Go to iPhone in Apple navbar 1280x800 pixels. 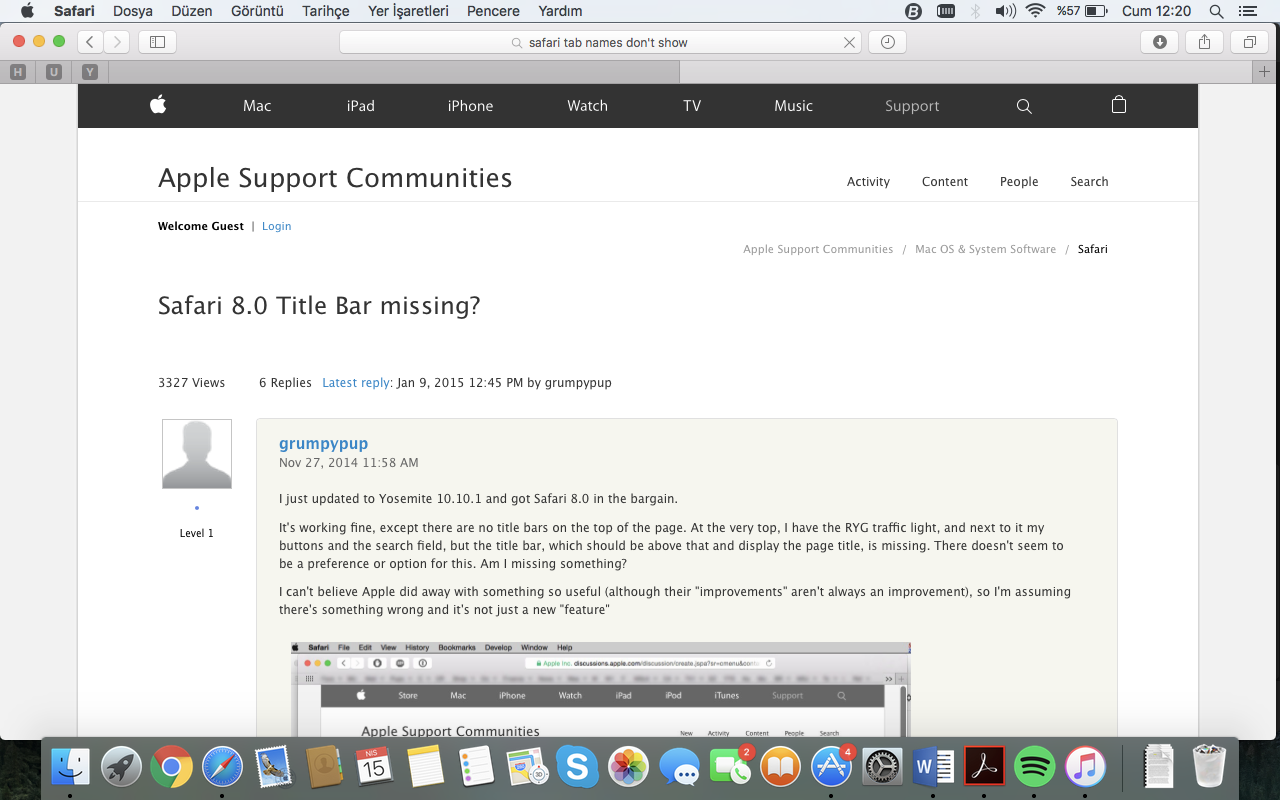pos(470,106)
